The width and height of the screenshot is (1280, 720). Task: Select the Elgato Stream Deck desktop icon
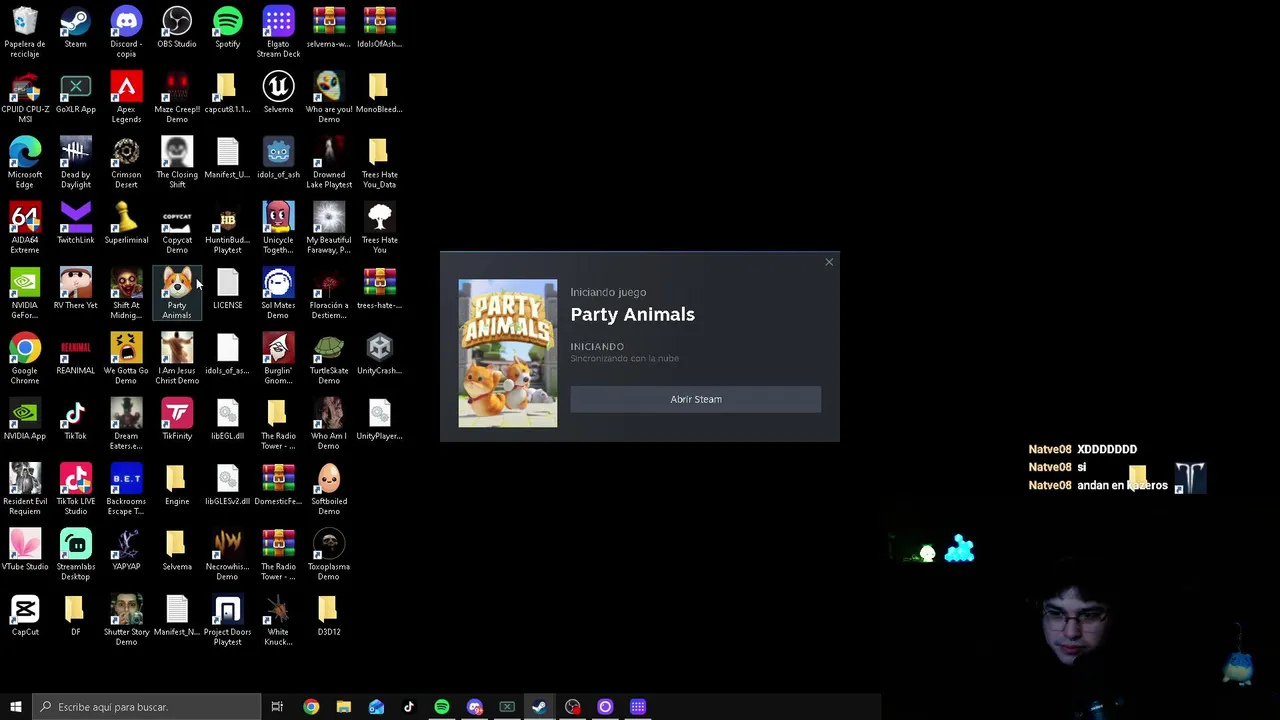click(x=278, y=32)
